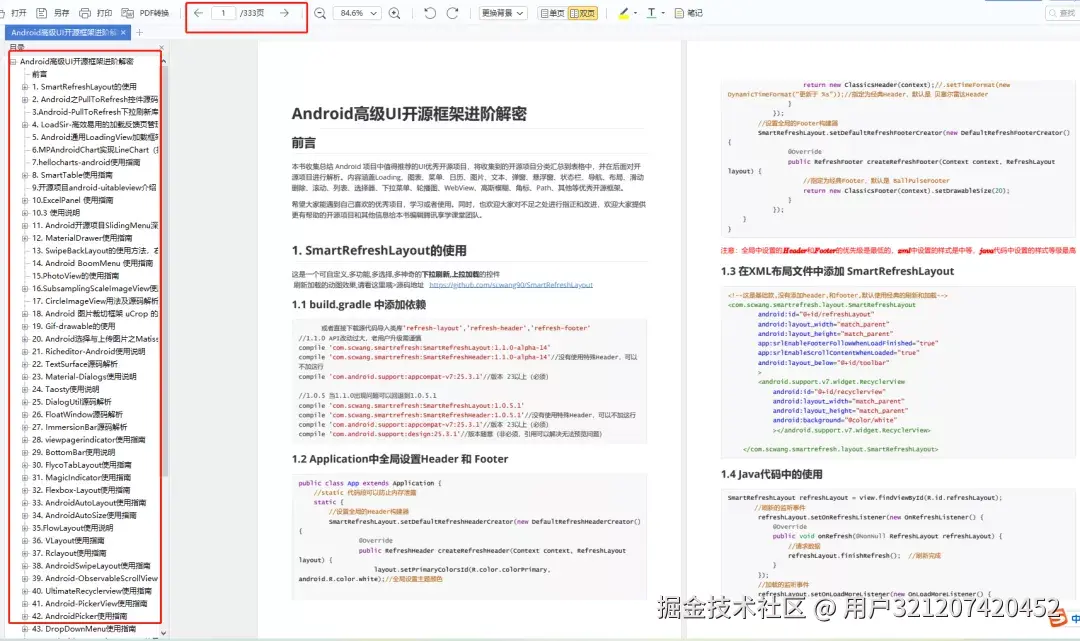1080x641 pixels.
Task: Rotate the page clockwise
Action: tap(453, 13)
